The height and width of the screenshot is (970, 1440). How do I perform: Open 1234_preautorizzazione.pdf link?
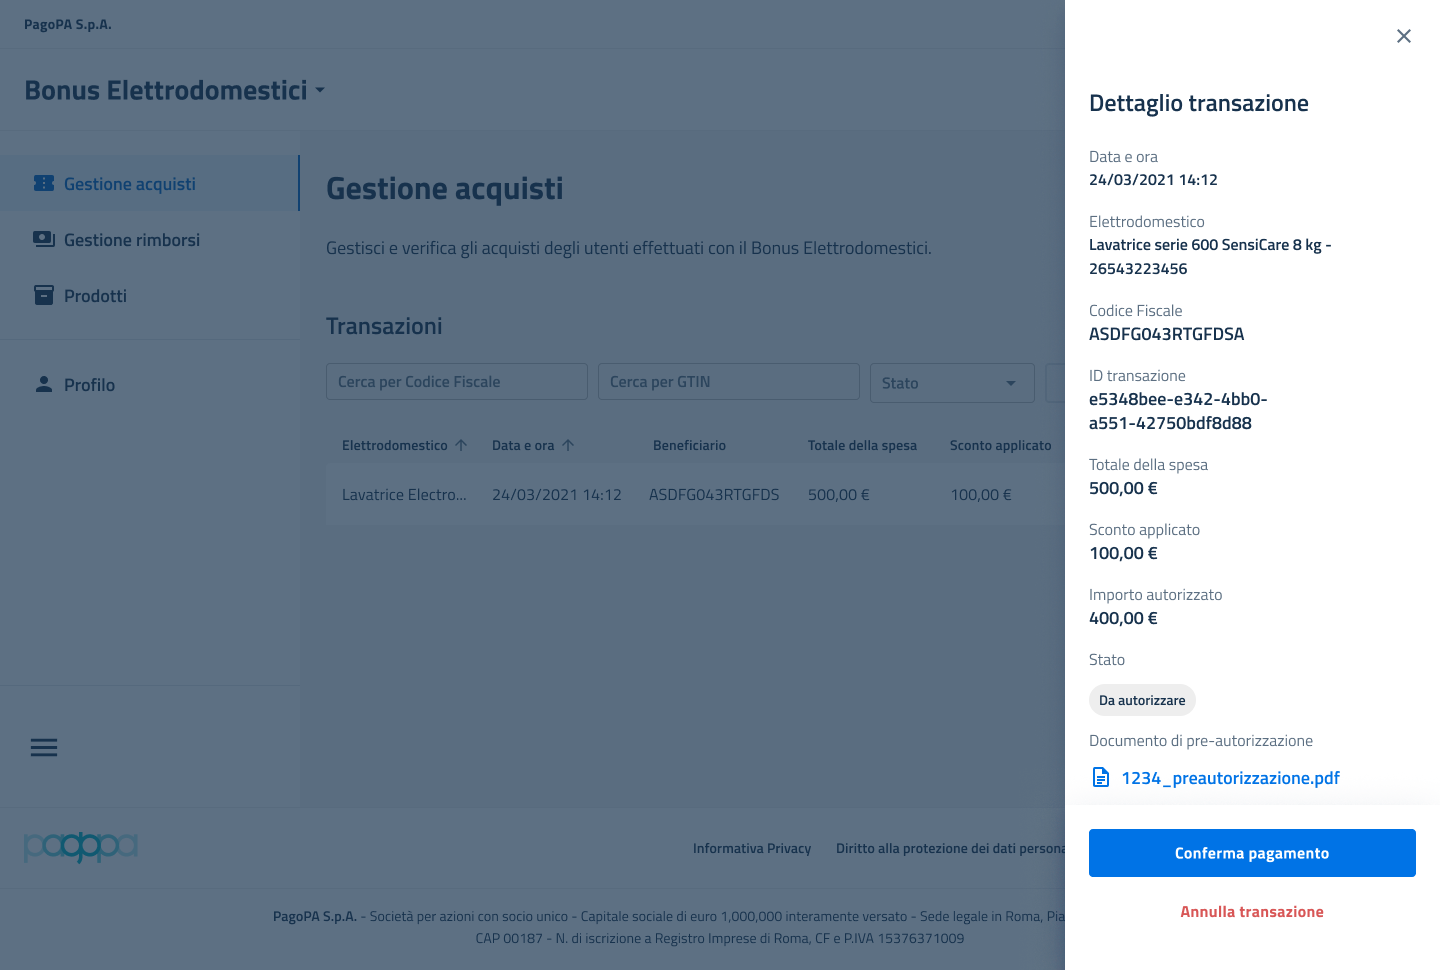tap(1230, 778)
